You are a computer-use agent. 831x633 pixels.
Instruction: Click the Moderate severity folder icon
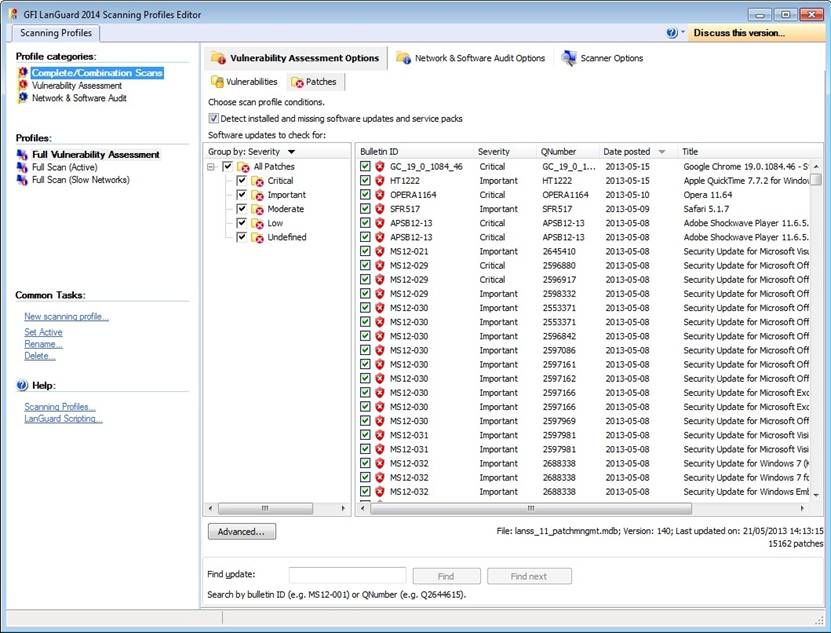[258, 209]
